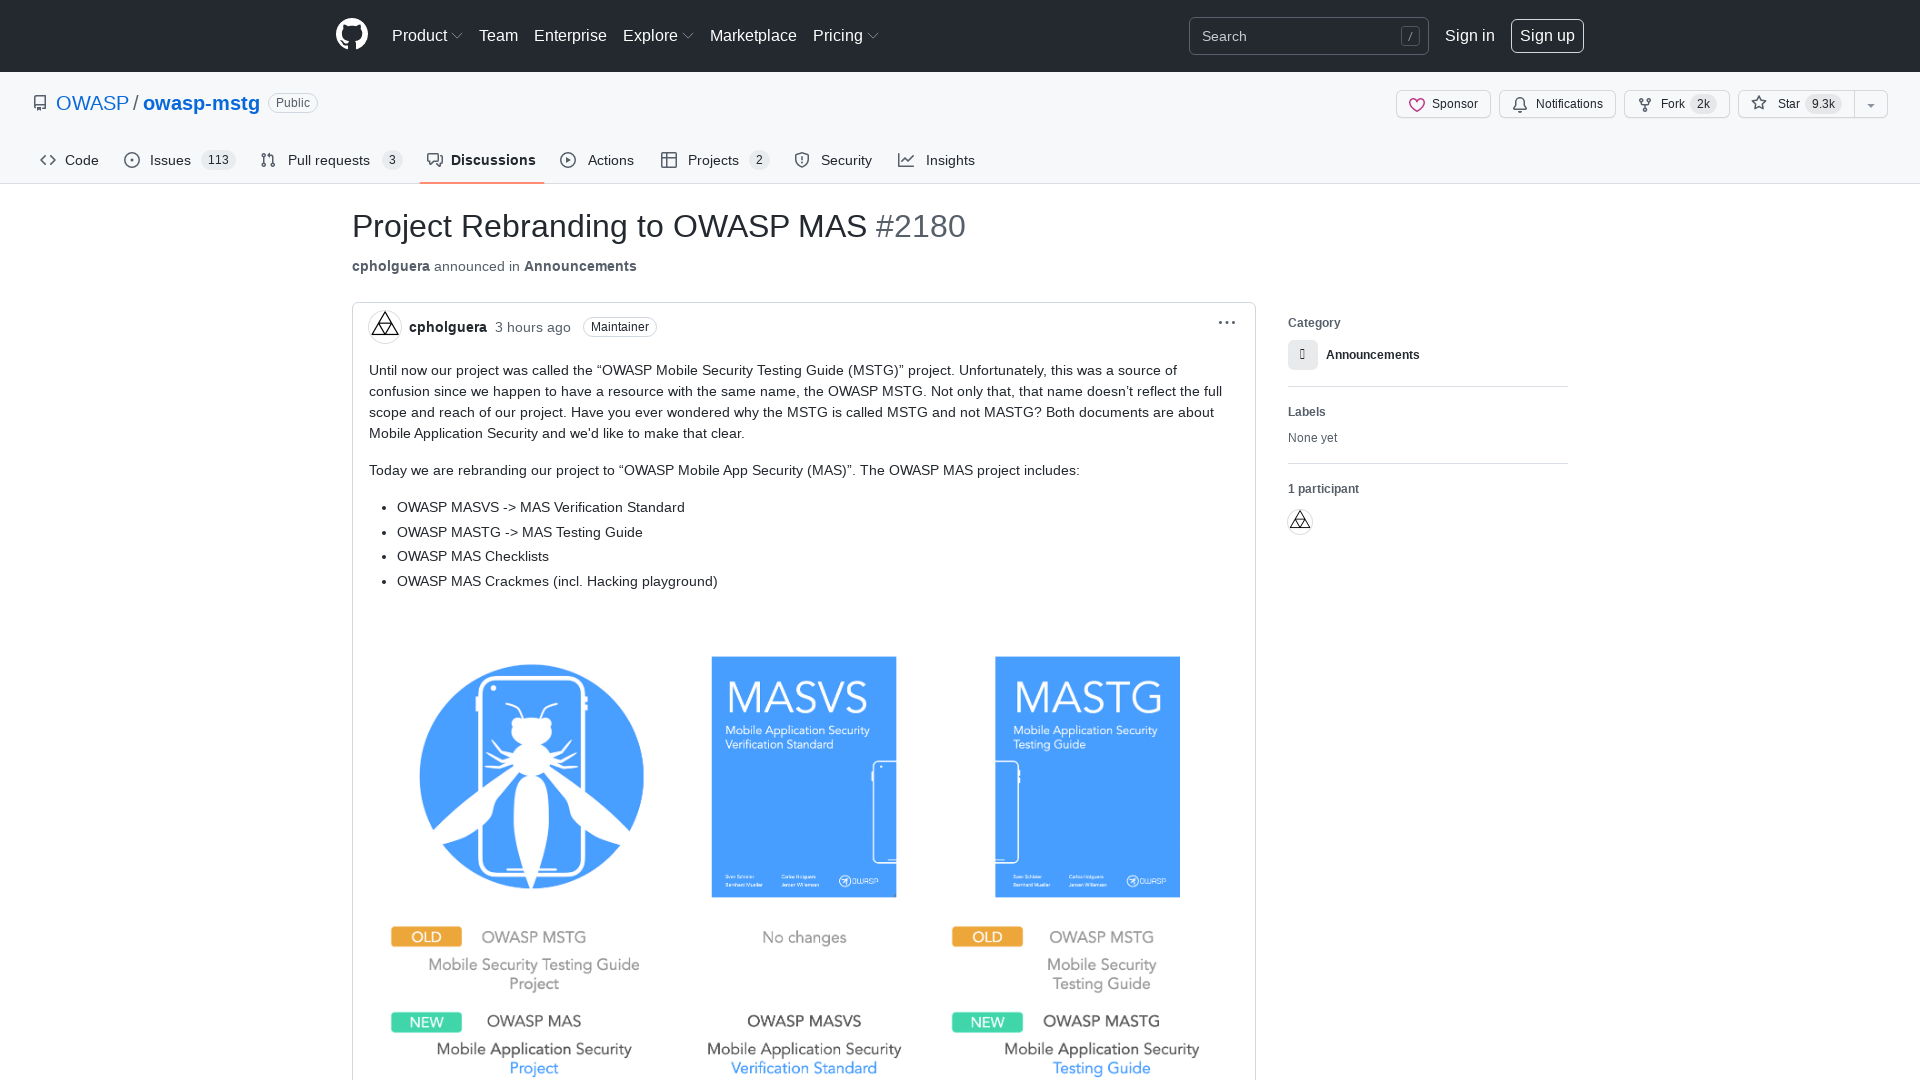Switch to the Projects tab
The width and height of the screenshot is (1920, 1080).
pyautogui.click(x=713, y=160)
